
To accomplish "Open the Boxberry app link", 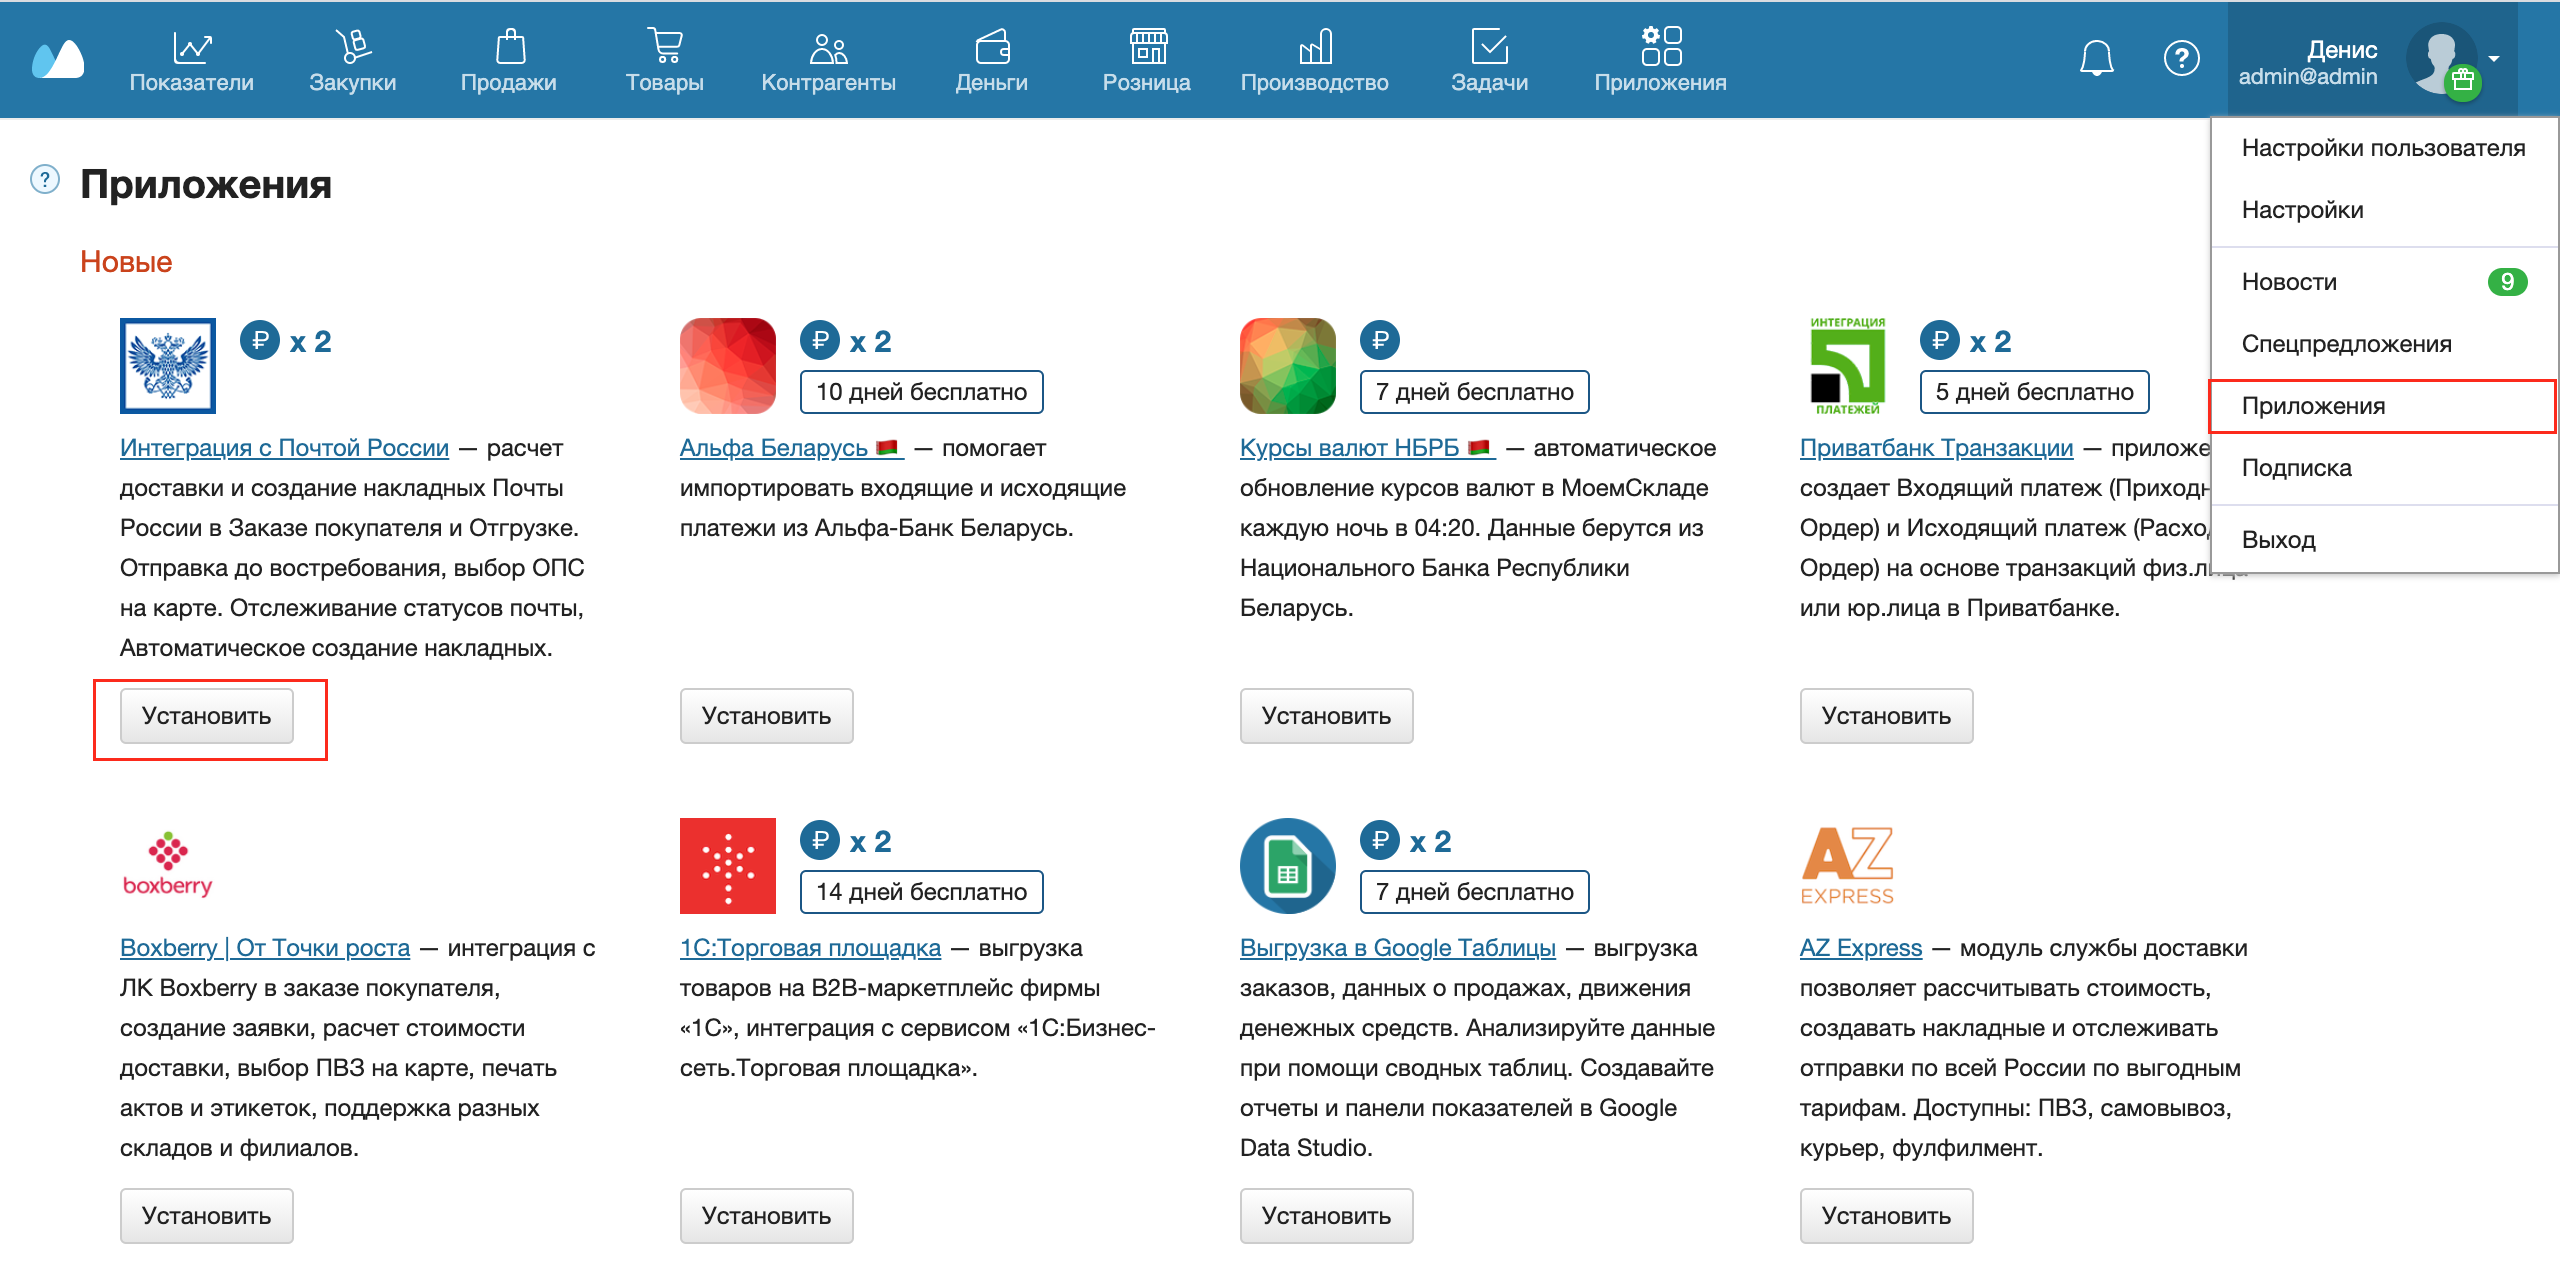I will pos(265,948).
